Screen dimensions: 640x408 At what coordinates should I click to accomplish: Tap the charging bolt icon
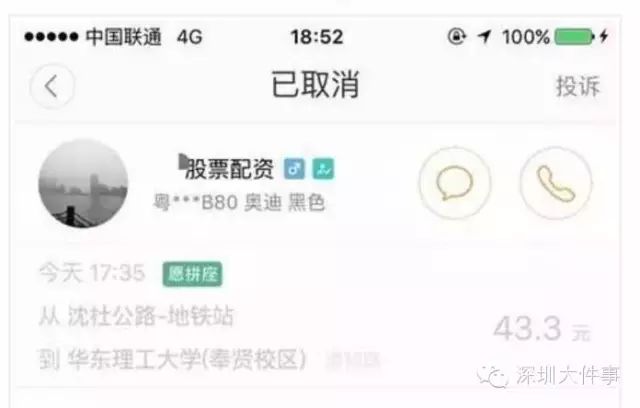[604, 36]
